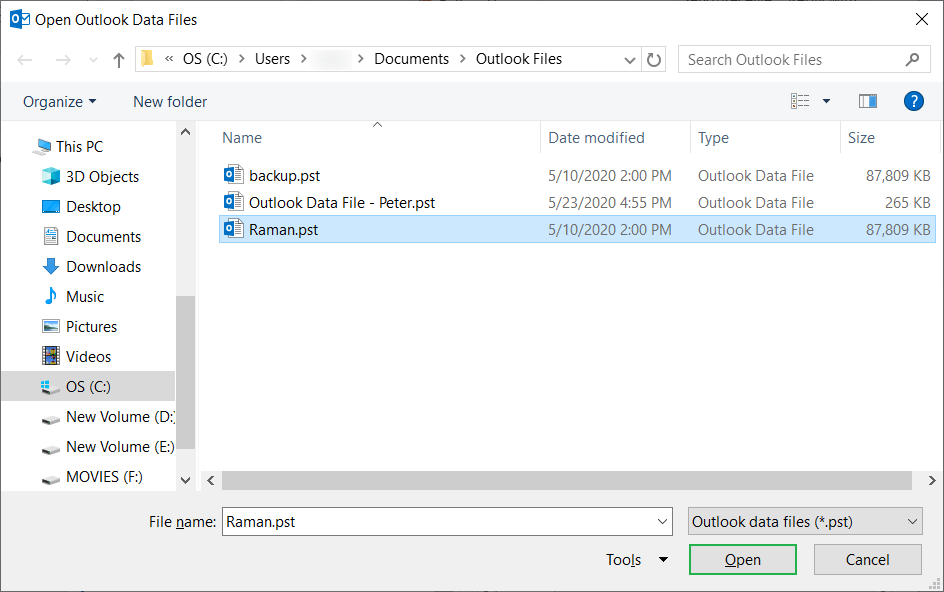
Task: Change the file view layout icon
Action: tap(800, 101)
